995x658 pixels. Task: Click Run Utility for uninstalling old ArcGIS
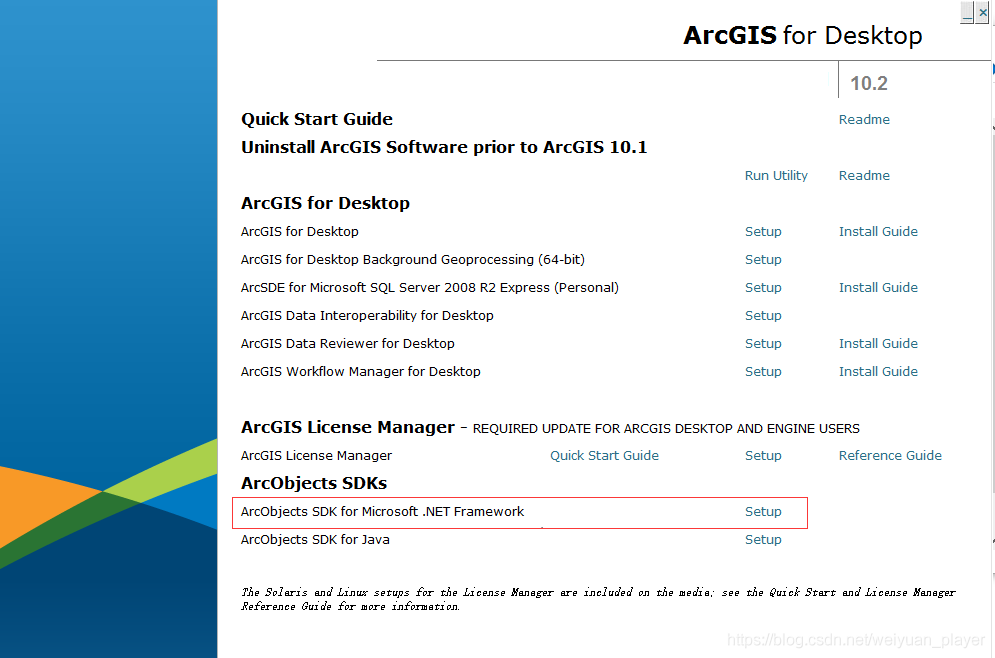coord(776,175)
